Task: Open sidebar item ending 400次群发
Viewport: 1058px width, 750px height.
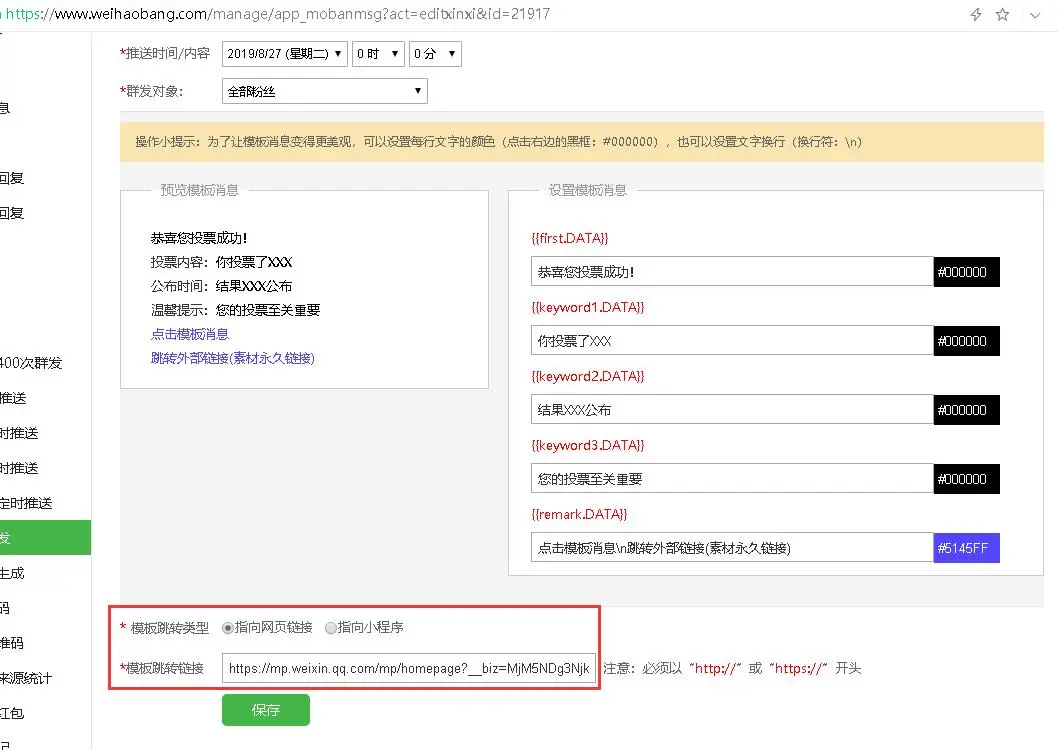Action: (31, 363)
